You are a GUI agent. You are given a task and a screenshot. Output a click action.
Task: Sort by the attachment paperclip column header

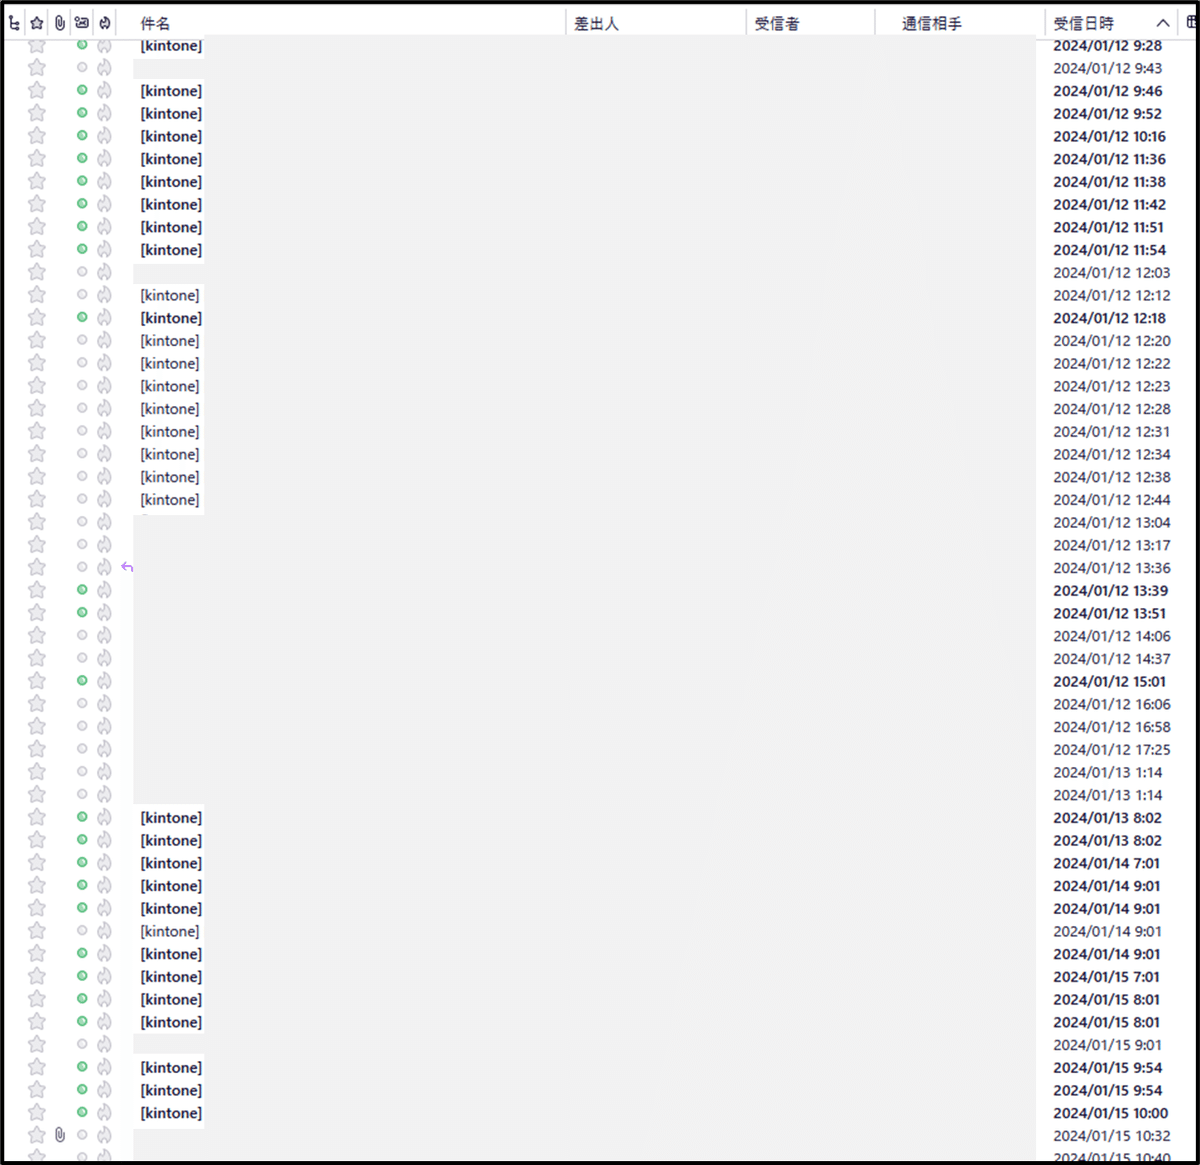(x=60, y=23)
